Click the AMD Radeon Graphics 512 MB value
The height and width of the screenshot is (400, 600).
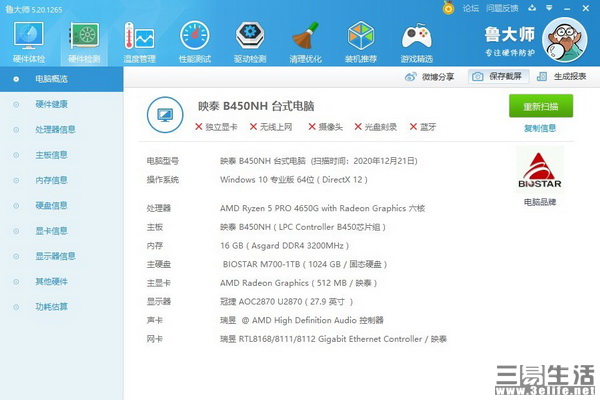click(298, 283)
